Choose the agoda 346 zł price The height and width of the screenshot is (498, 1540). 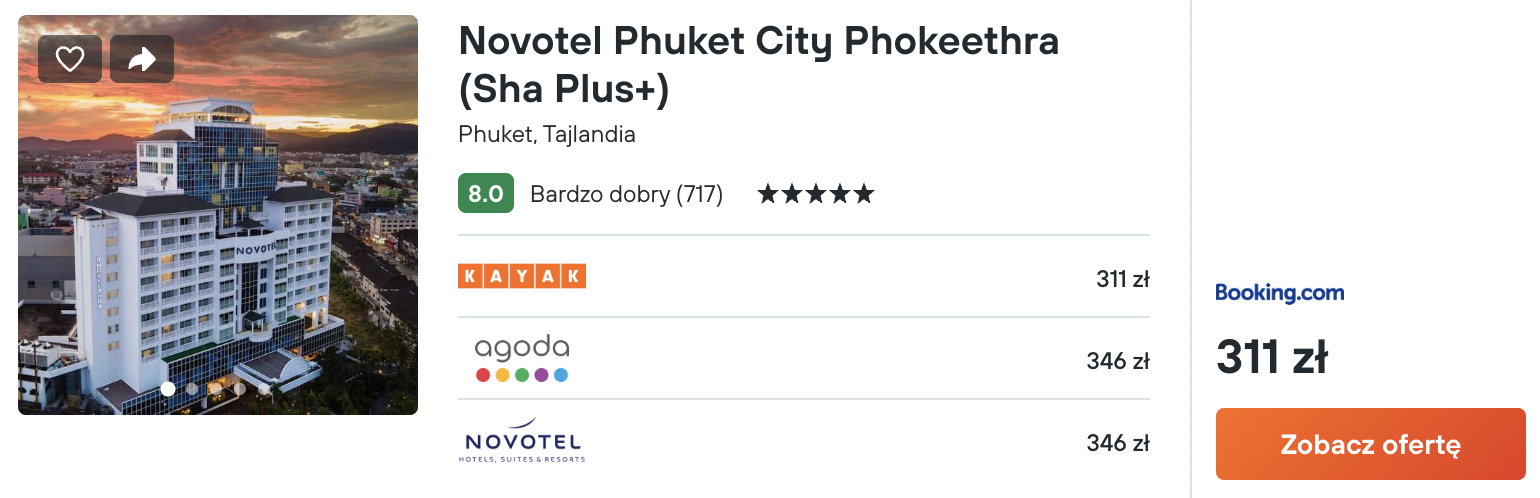coord(1118,361)
